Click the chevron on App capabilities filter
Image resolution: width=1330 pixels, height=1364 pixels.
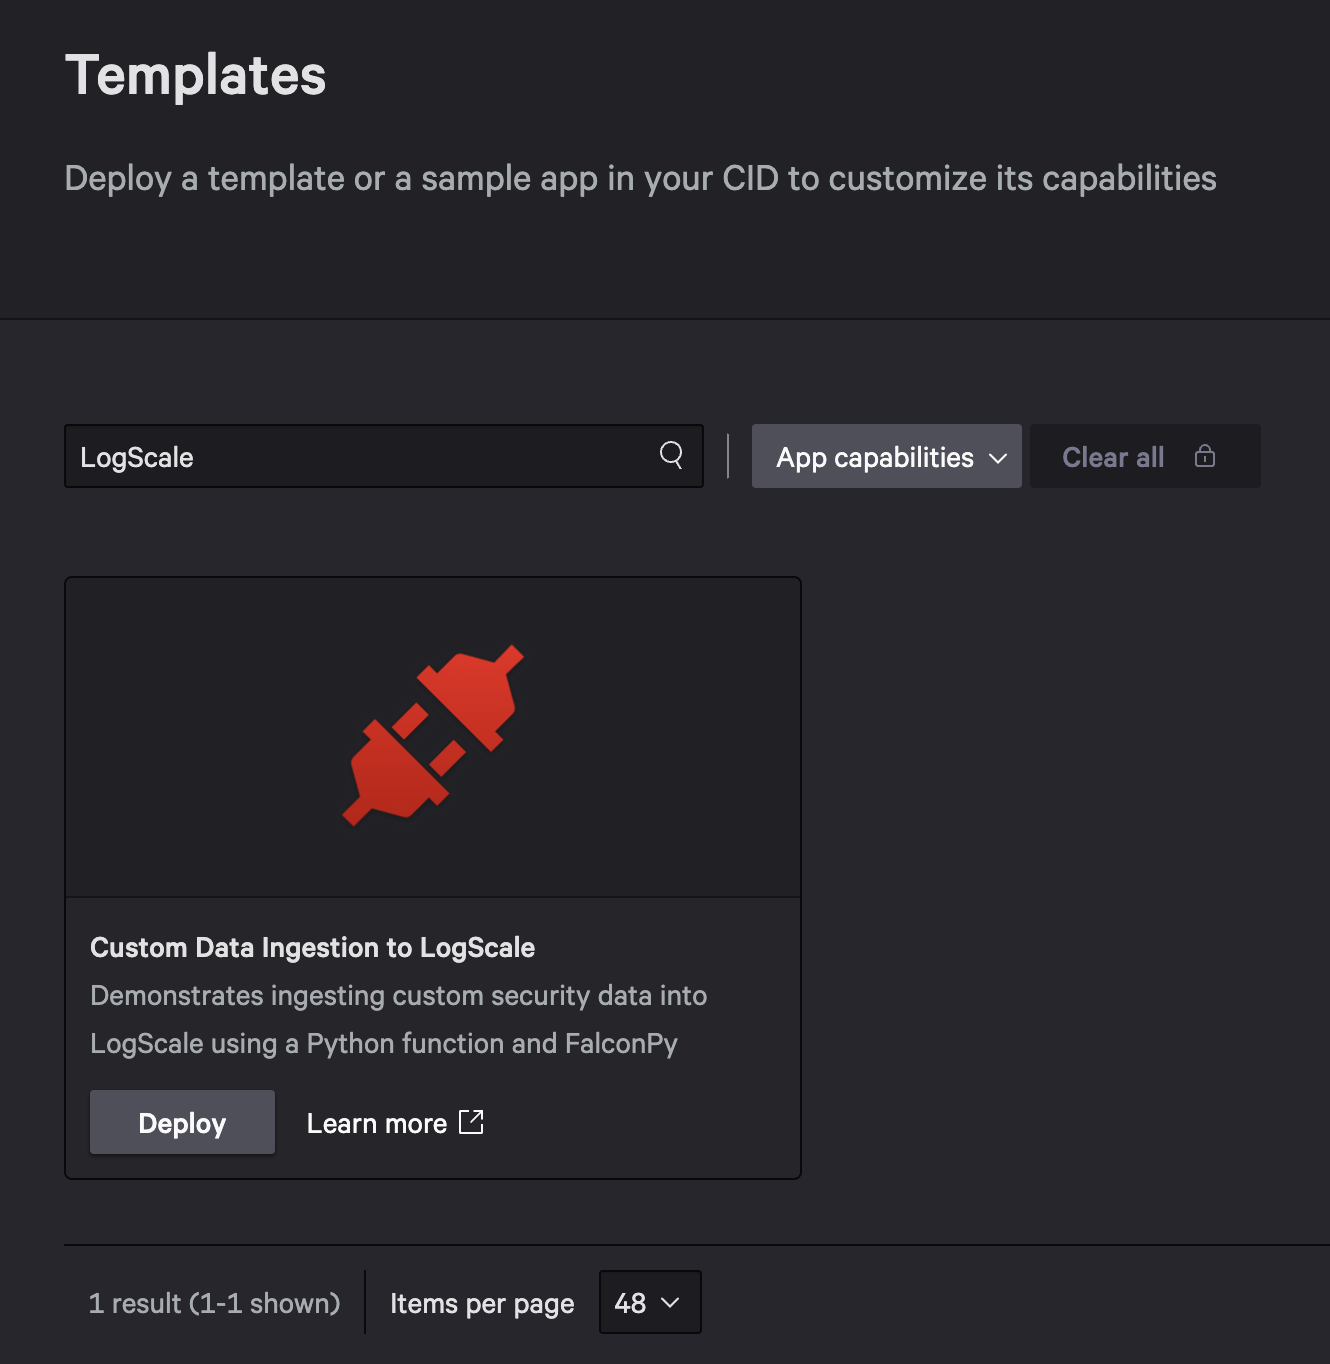[x=999, y=458]
